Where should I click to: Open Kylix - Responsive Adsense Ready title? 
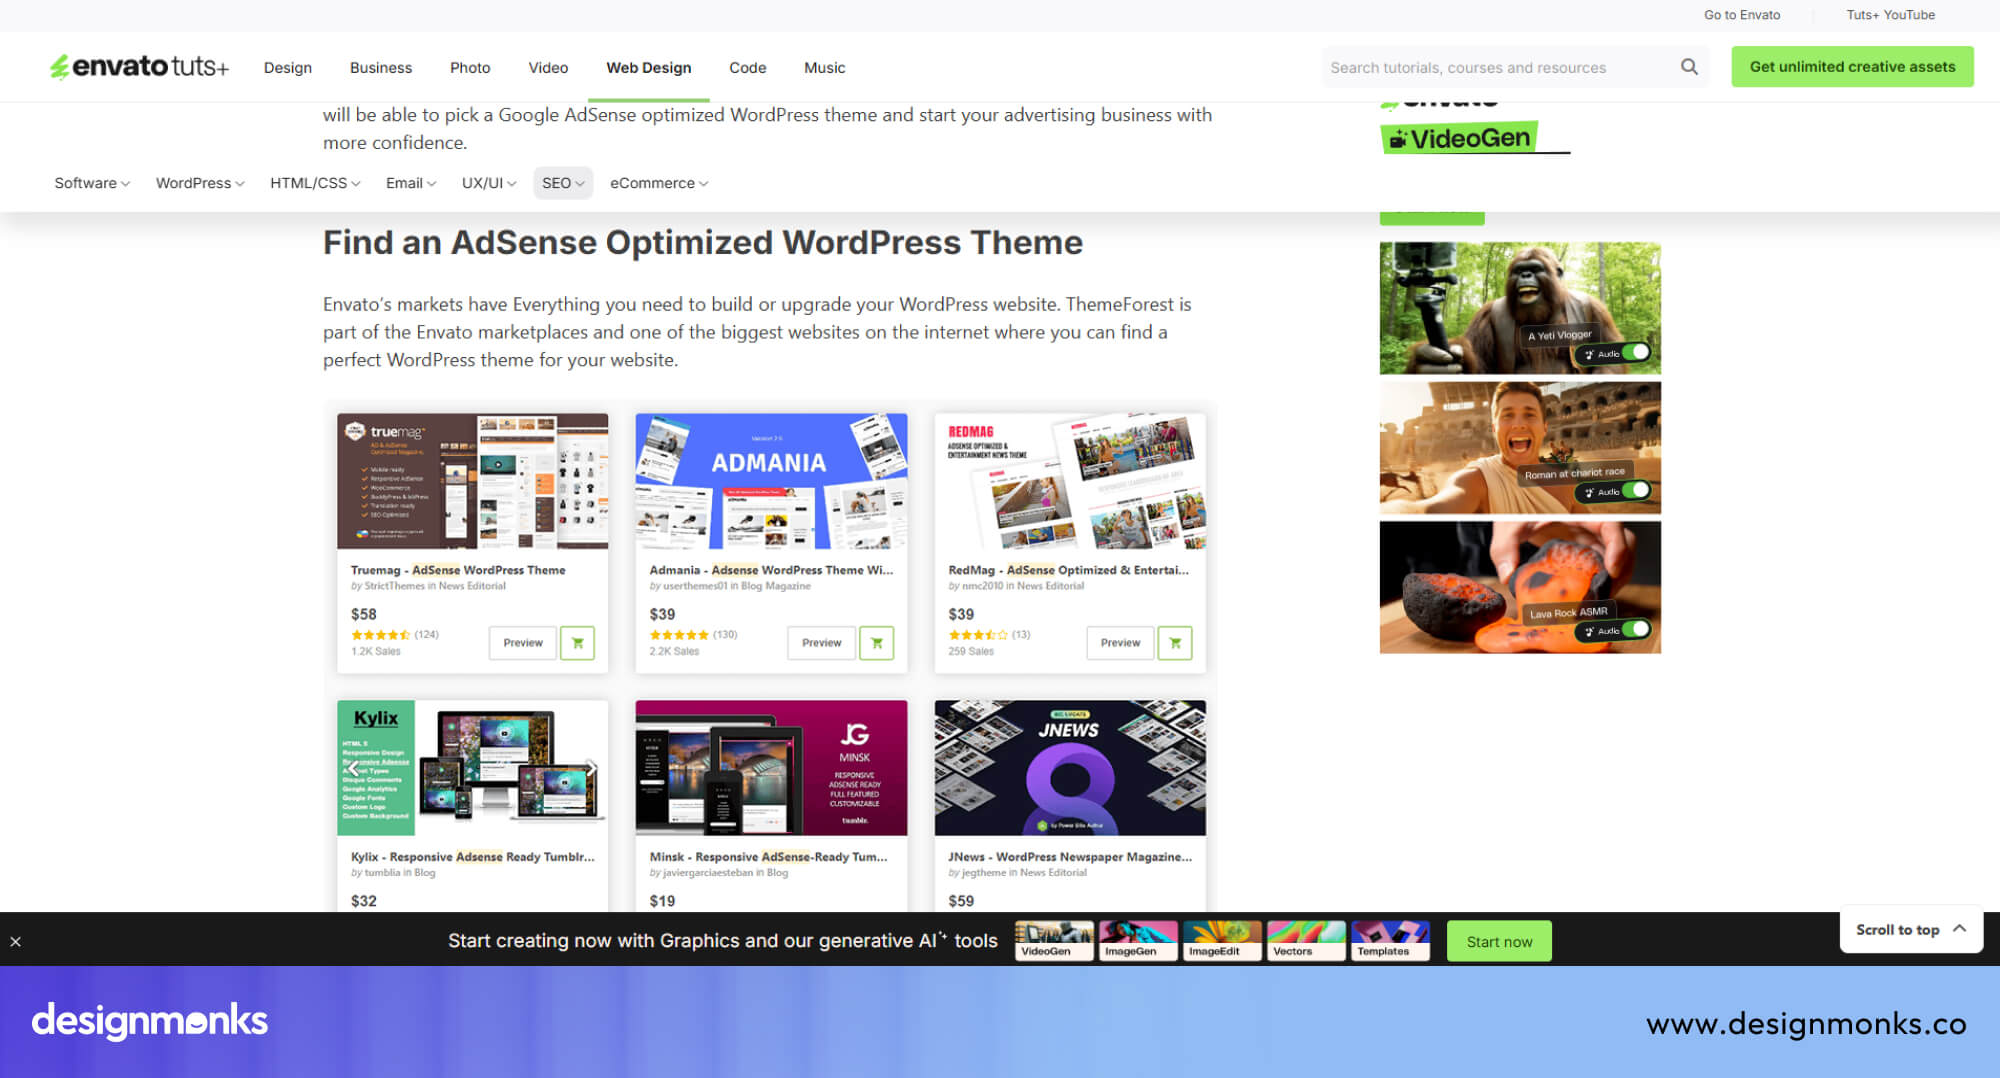[472, 857]
